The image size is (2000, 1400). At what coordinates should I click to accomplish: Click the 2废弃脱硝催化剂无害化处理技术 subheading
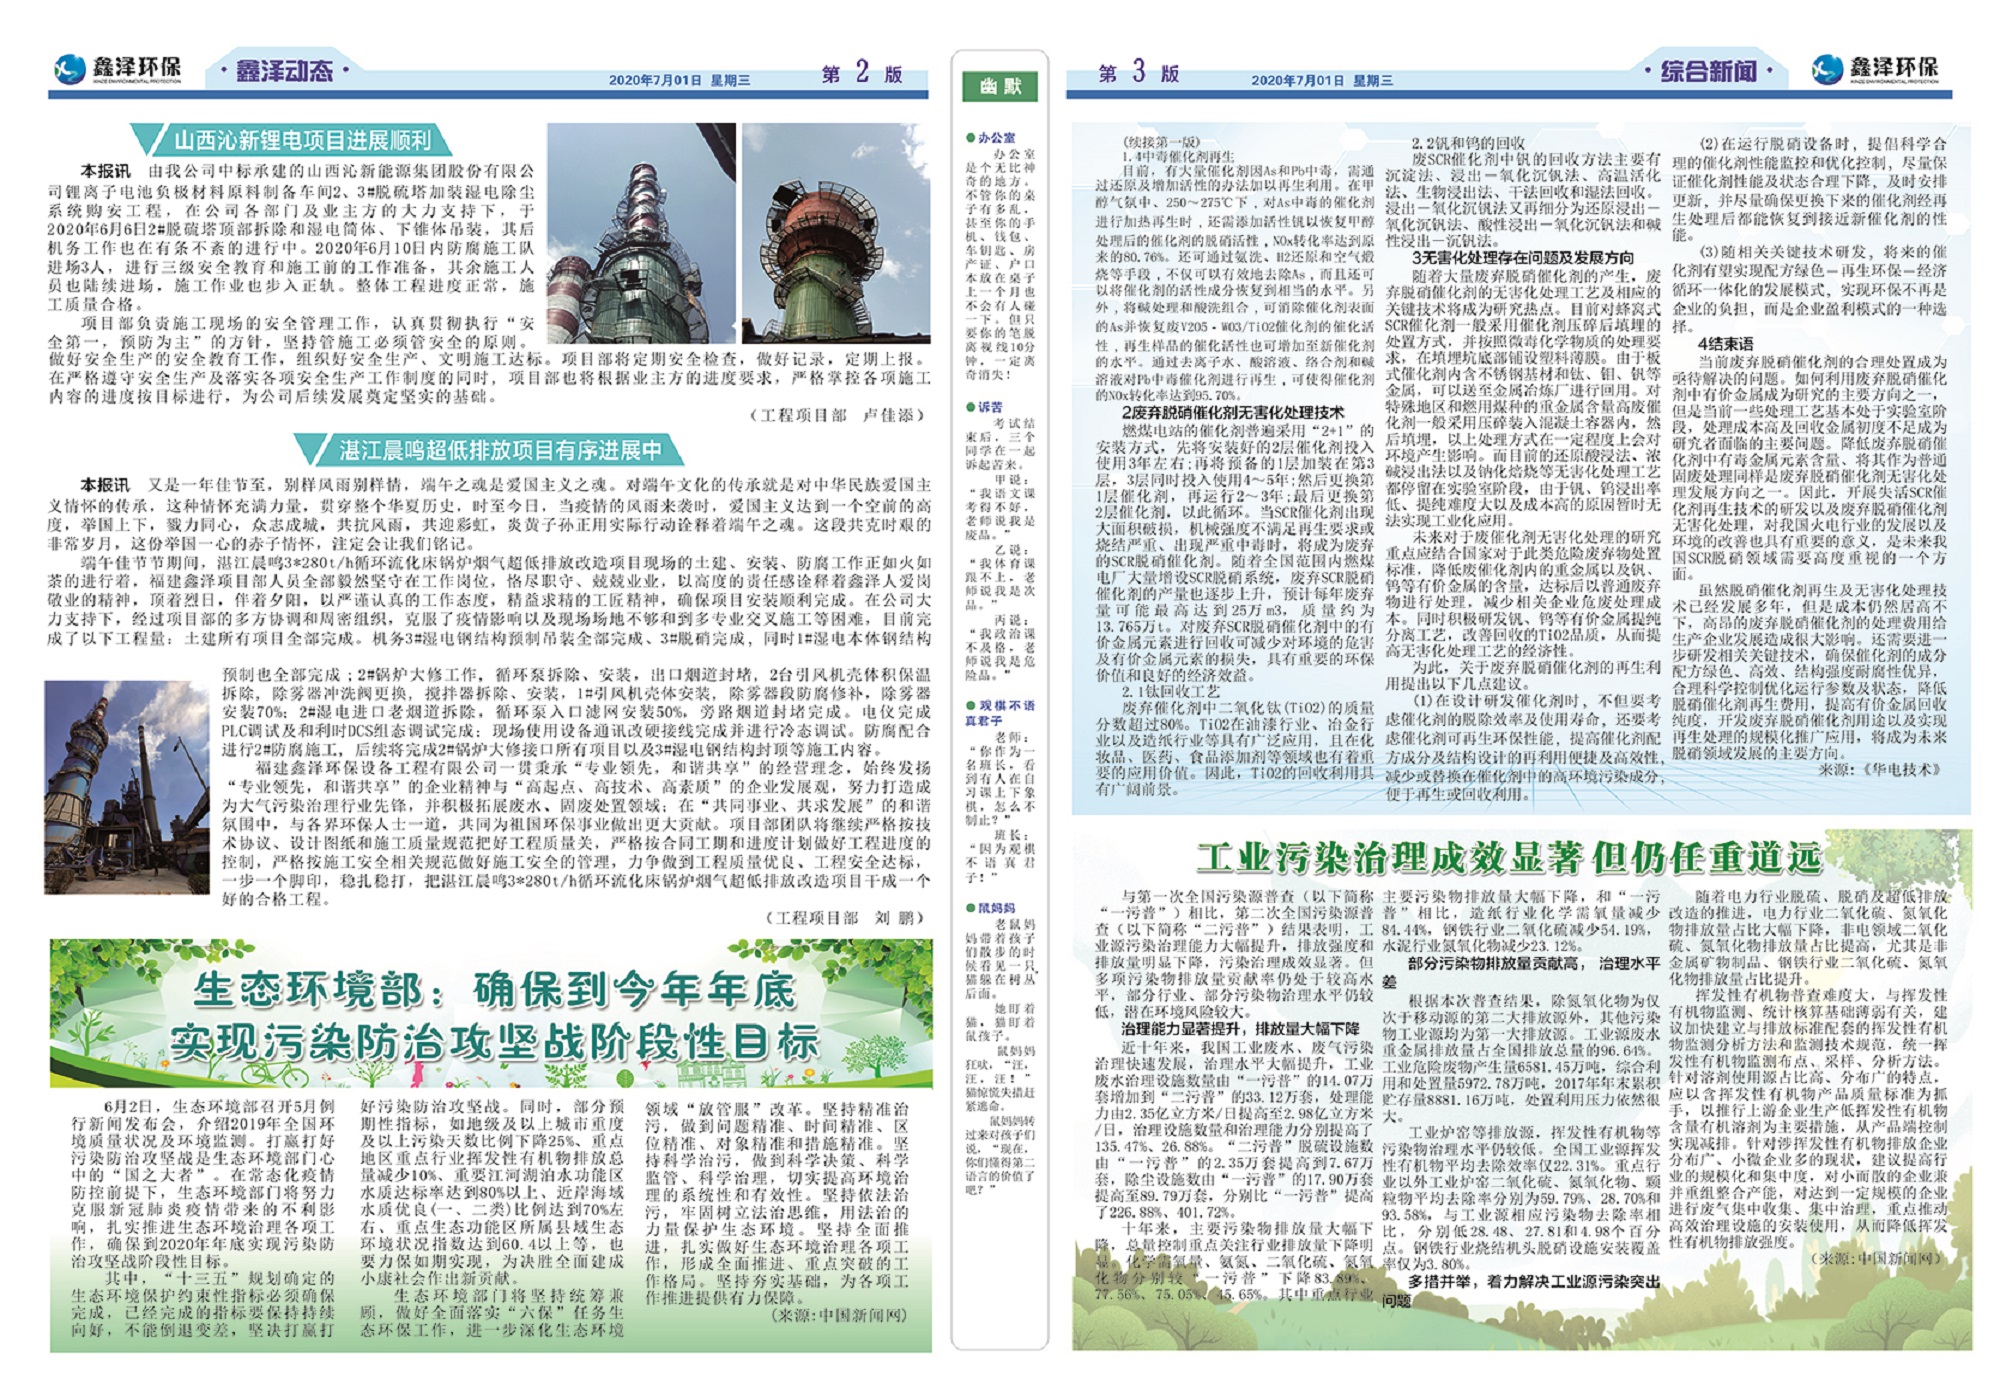1232,412
